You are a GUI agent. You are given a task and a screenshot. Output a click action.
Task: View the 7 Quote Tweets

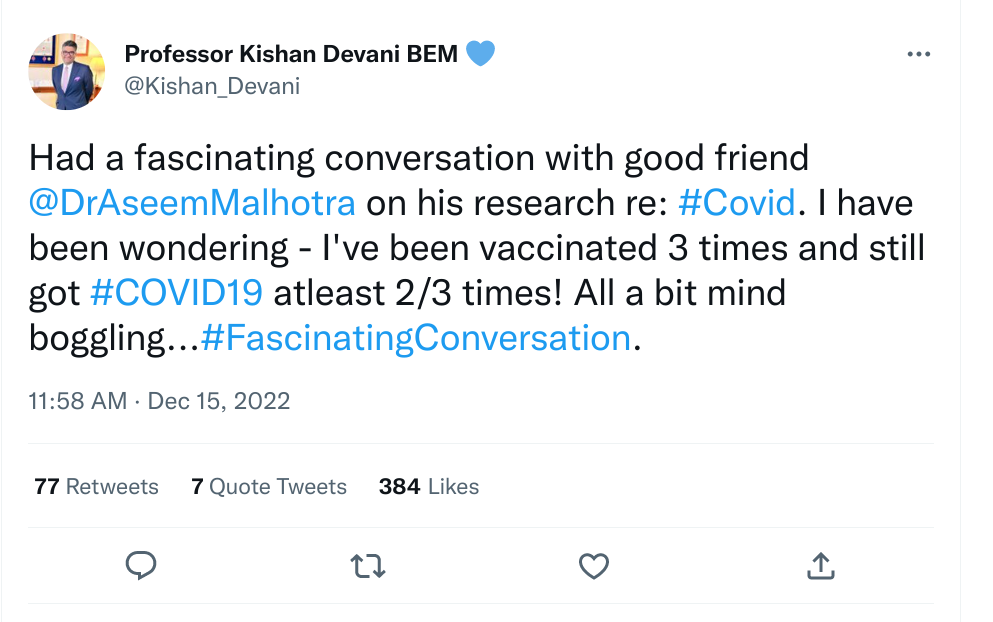tap(269, 487)
